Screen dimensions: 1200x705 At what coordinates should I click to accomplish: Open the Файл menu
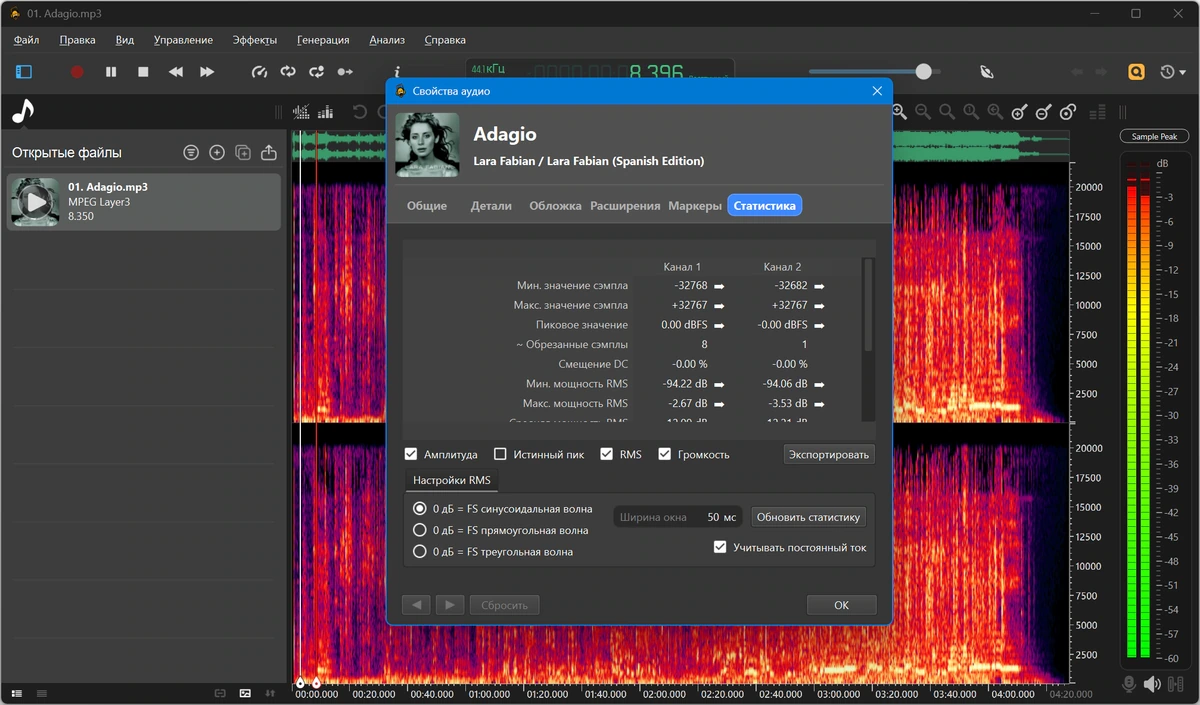pyautogui.click(x=27, y=40)
